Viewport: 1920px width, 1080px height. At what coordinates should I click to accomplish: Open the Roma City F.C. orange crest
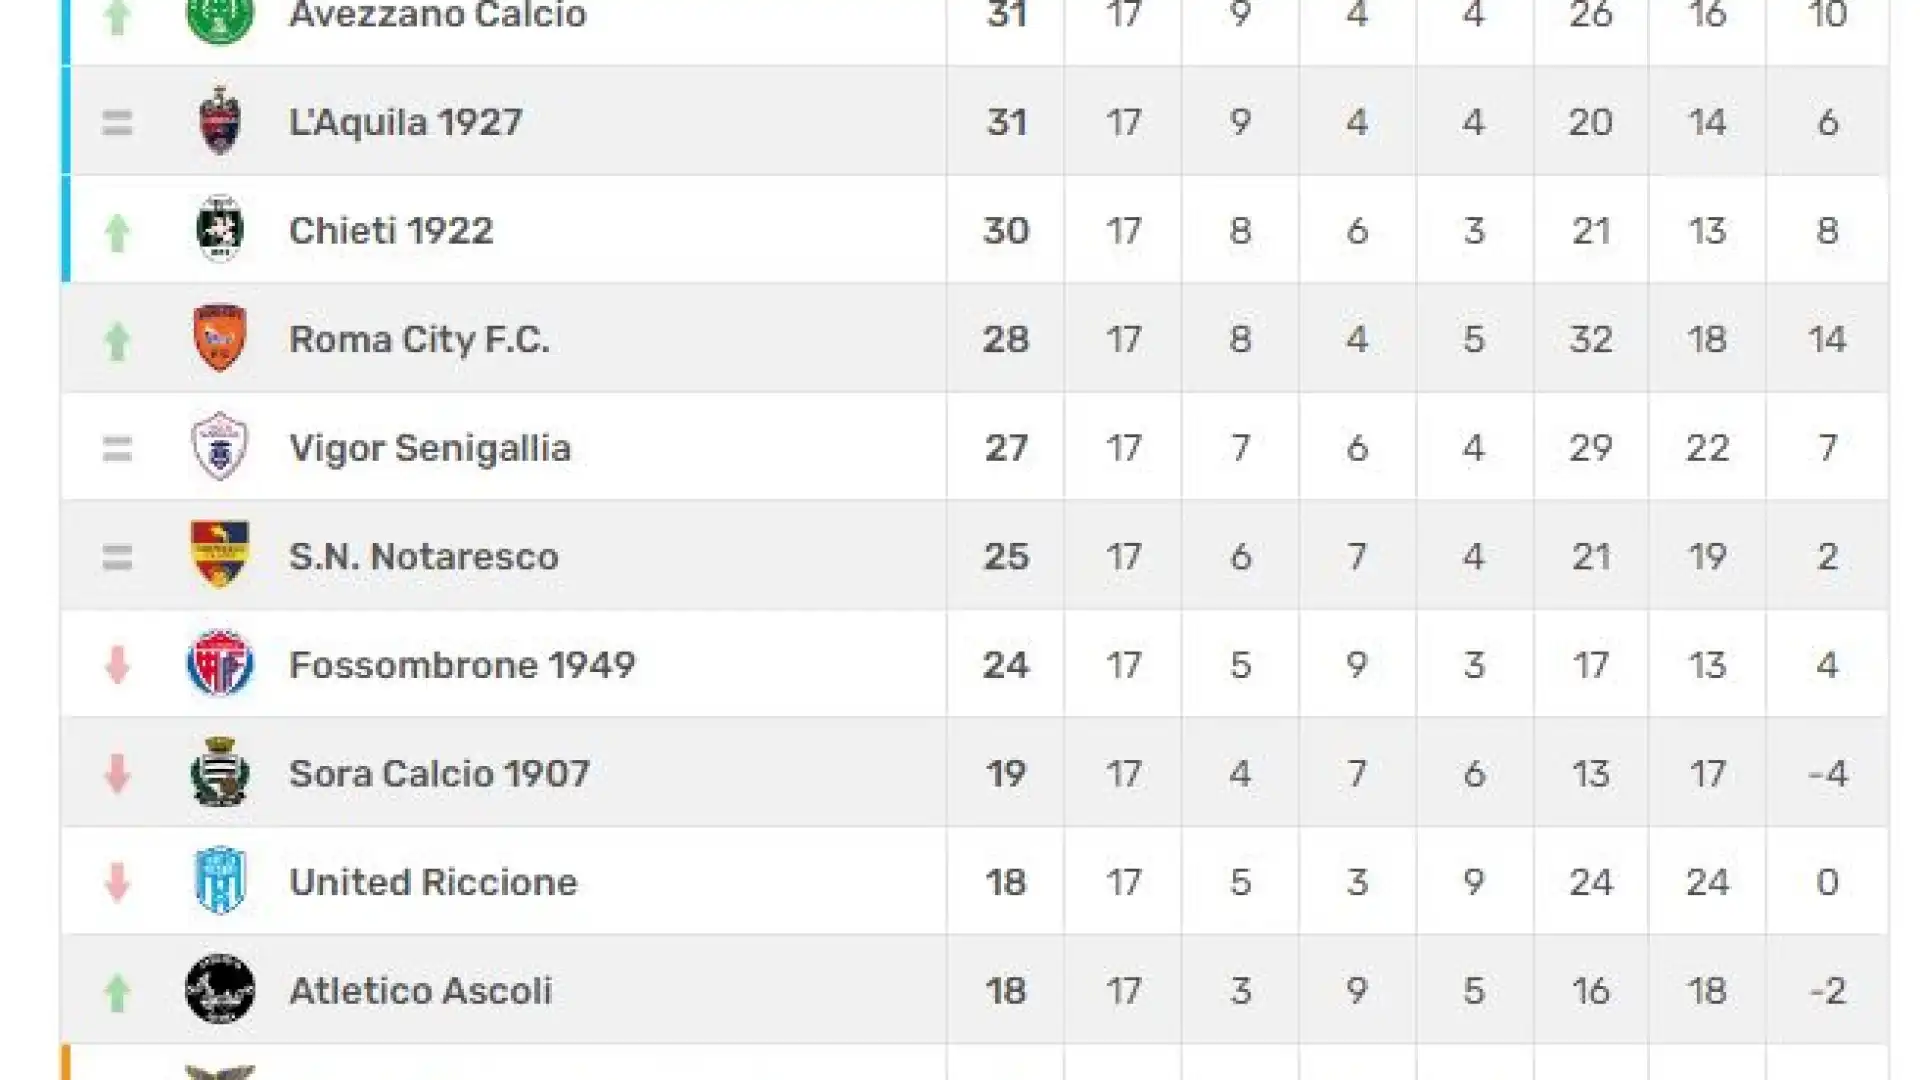pyautogui.click(x=220, y=338)
